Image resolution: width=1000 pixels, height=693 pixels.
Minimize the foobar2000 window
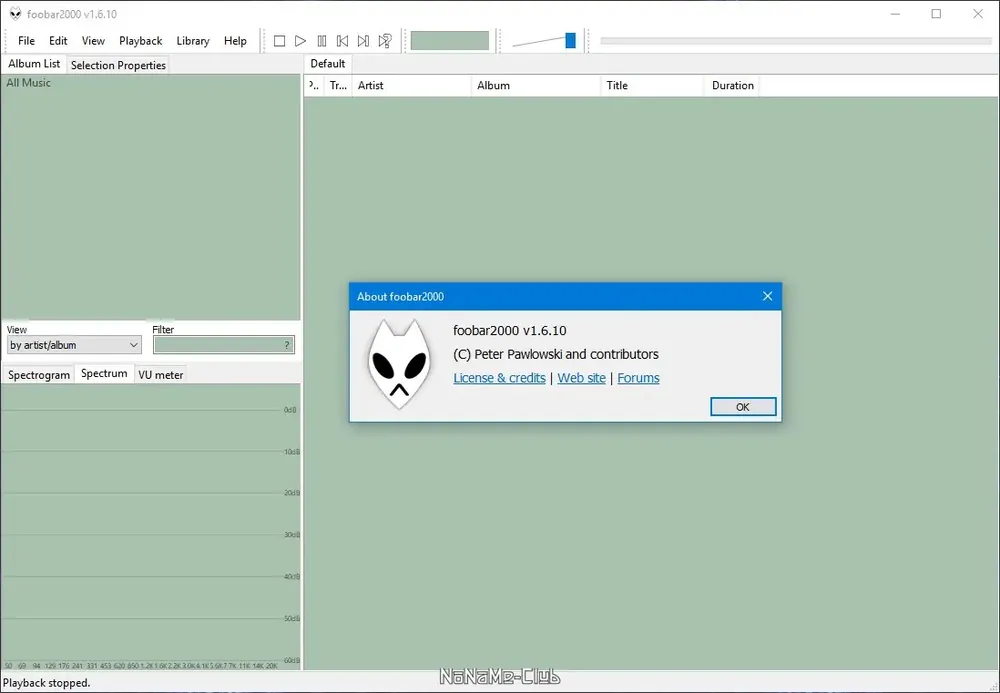click(x=895, y=14)
